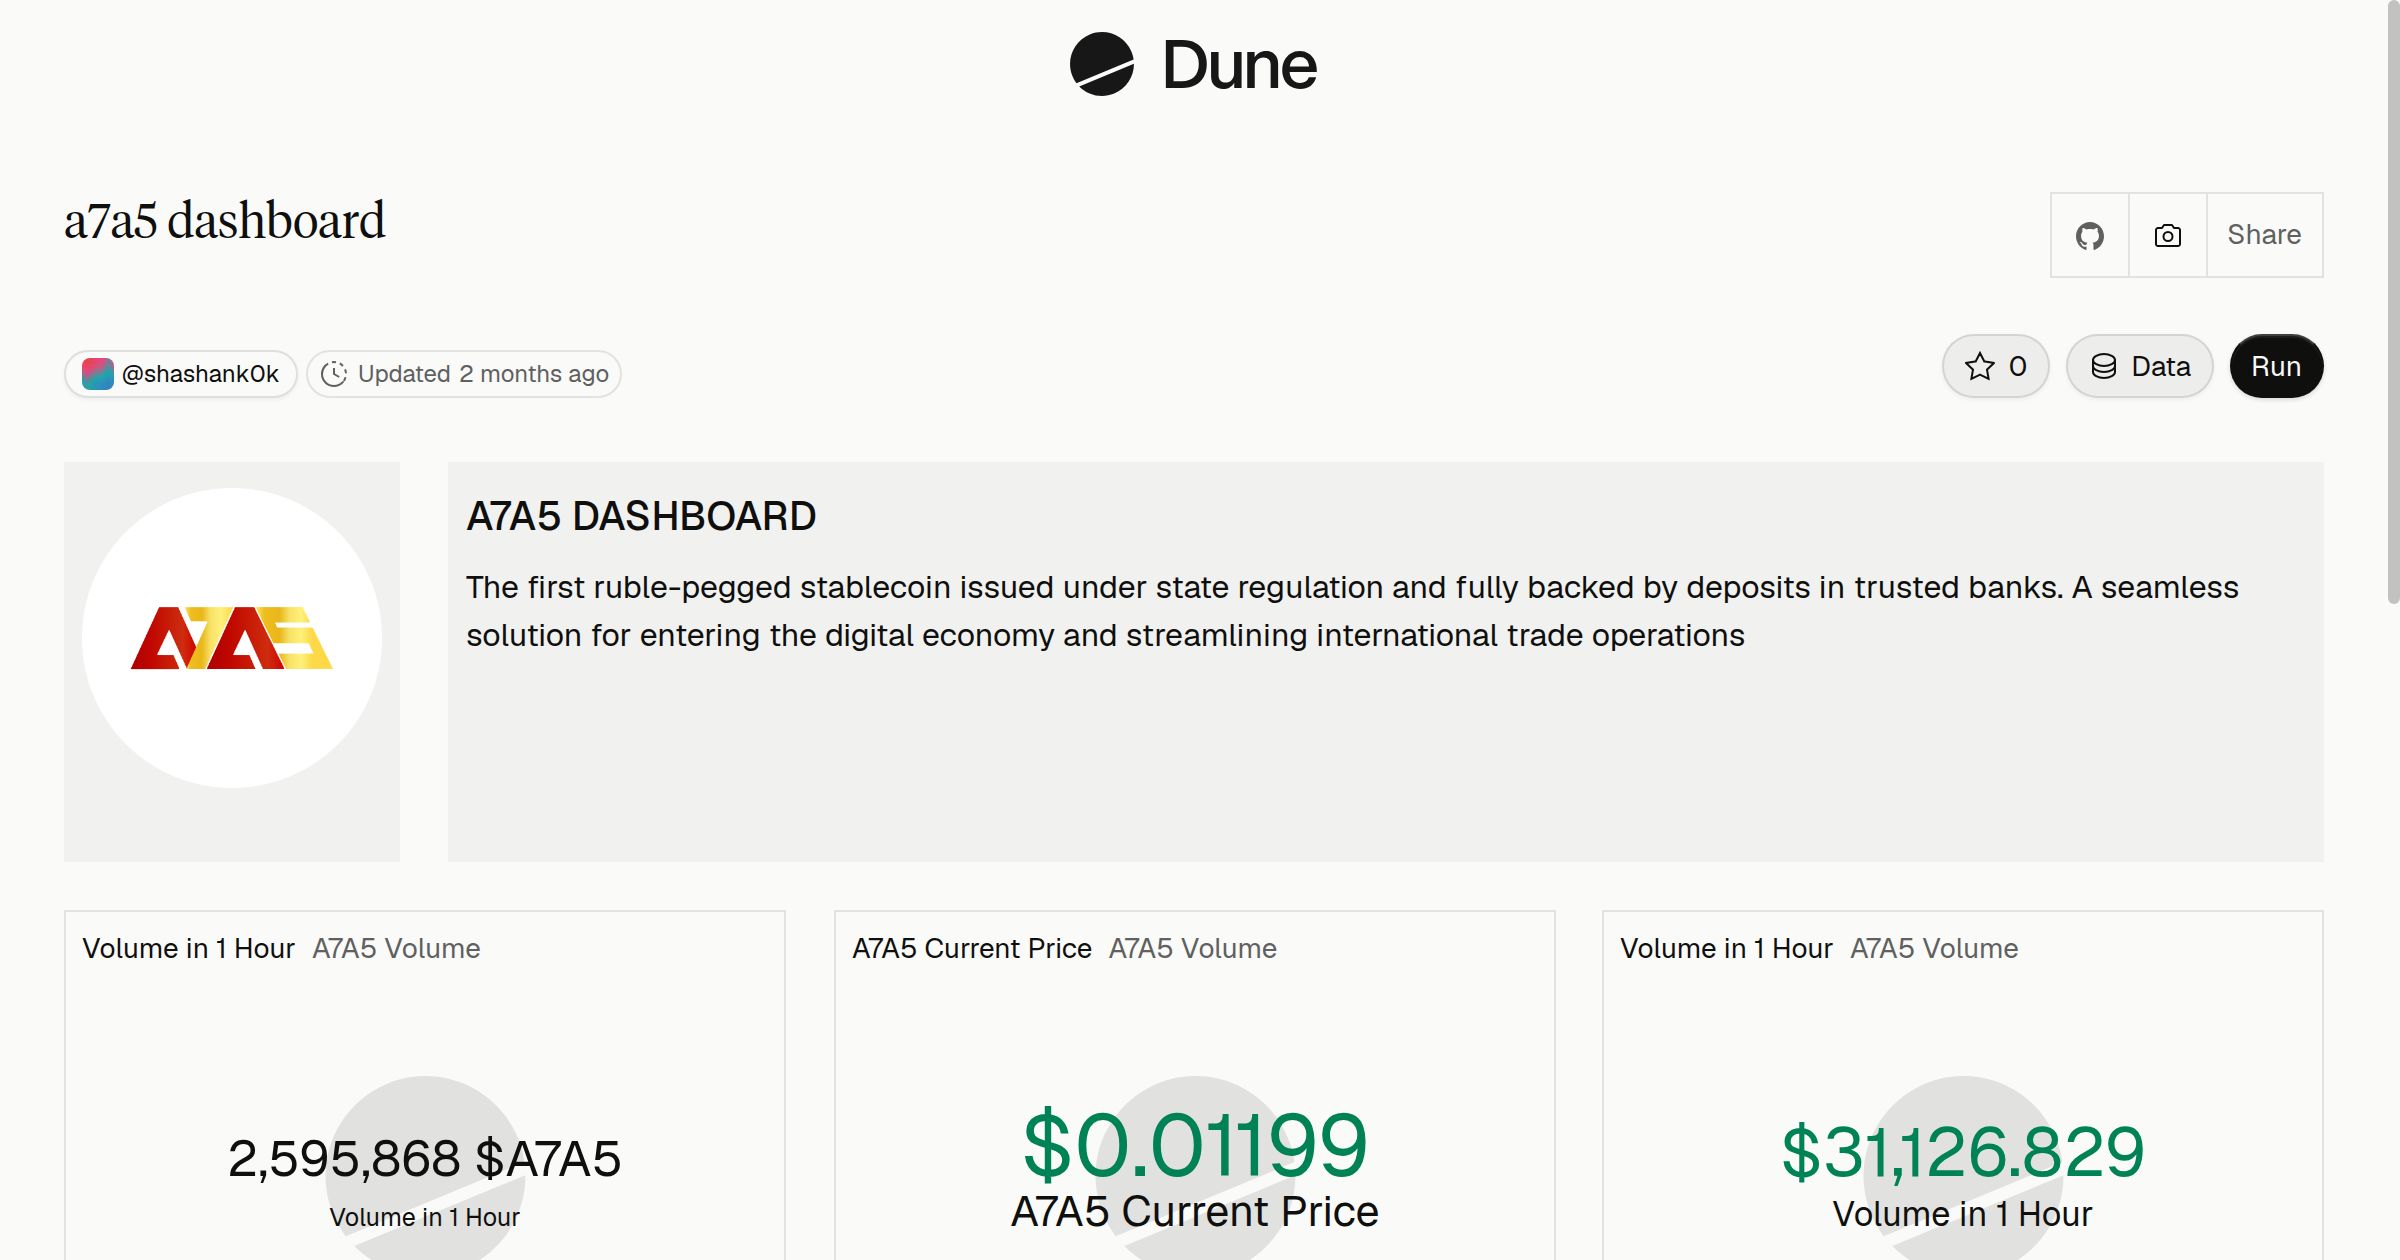The width and height of the screenshot is (2400, 1260).
Task: Click the page vertical scrollbar
Action: point(2392,300)
